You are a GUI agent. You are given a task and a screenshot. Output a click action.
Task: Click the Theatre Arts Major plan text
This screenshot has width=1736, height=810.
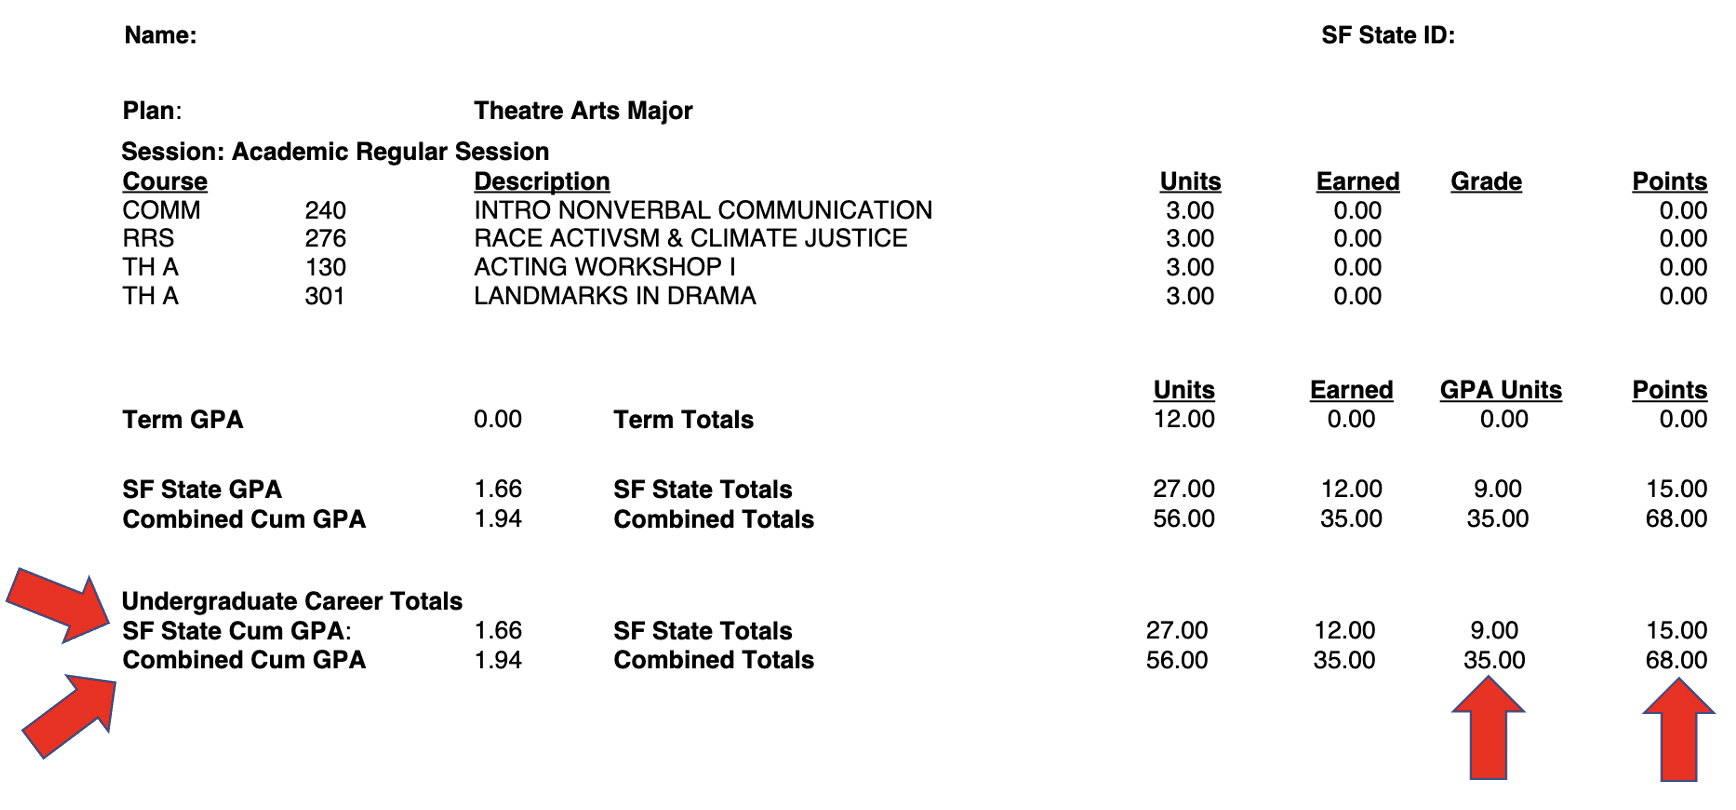583,111
